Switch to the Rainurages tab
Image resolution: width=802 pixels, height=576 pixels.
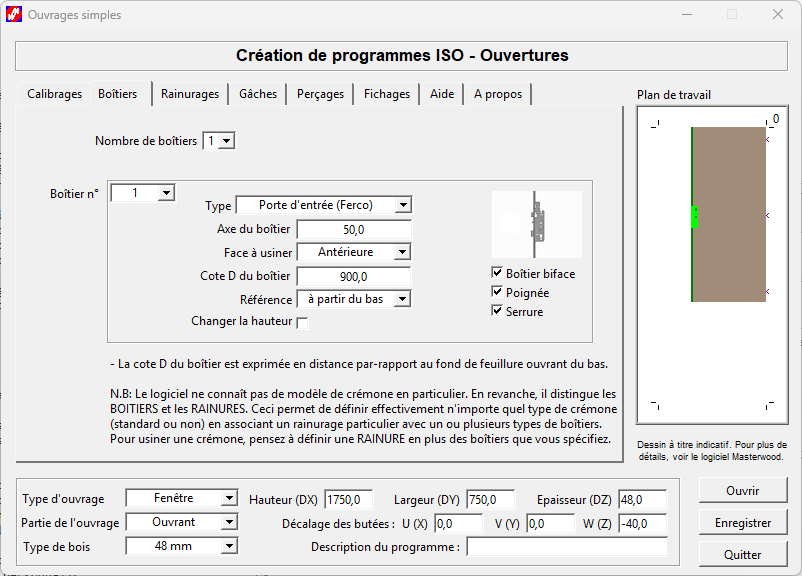click(x=190, y=94)
